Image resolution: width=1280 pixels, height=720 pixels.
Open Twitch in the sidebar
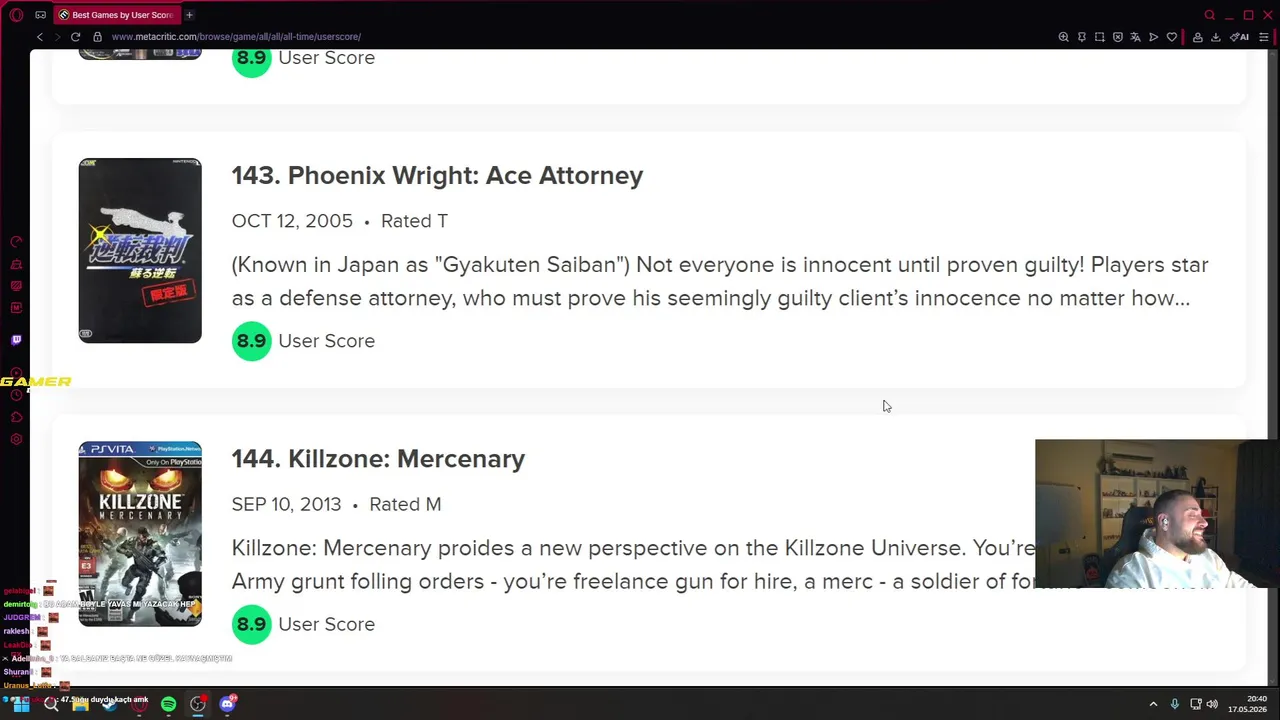coord(16,340)
